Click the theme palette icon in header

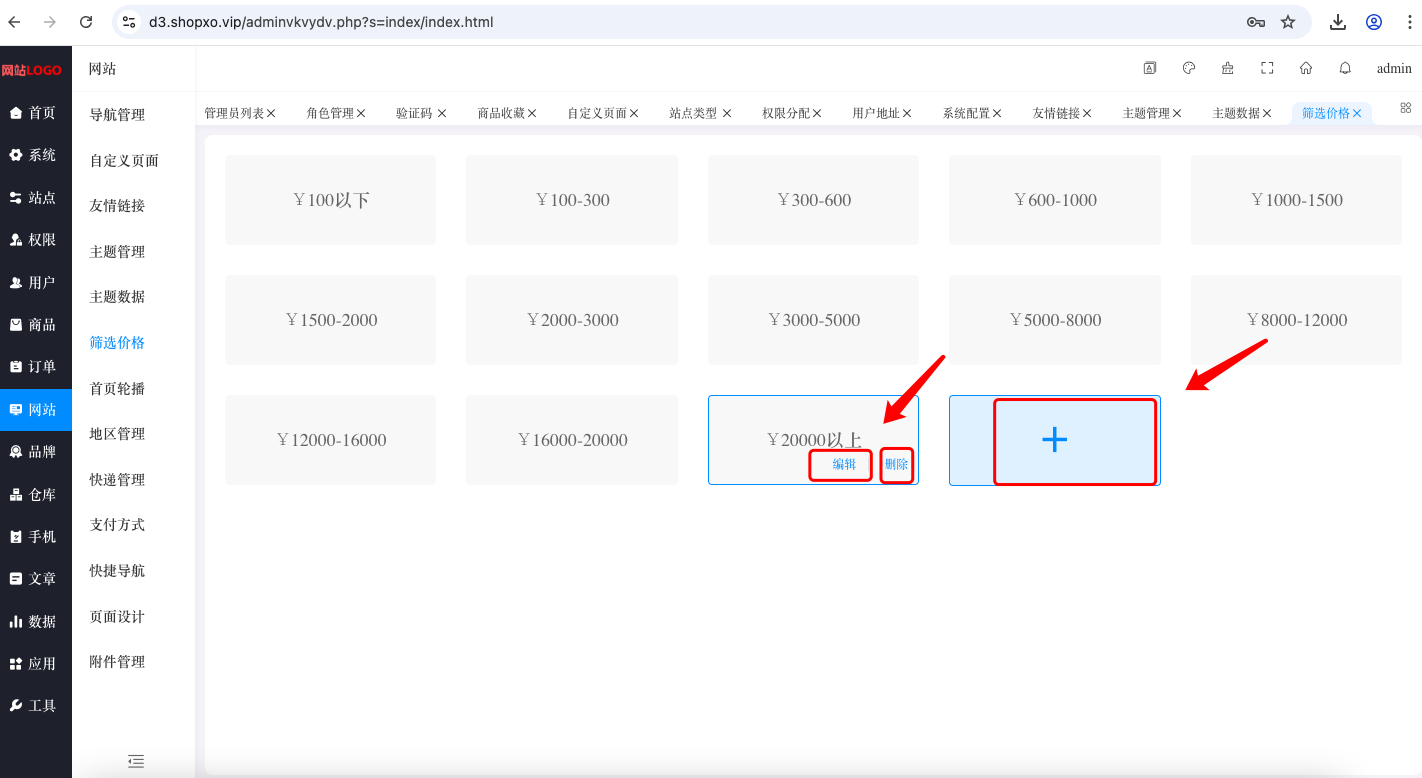coord(1189,68)
